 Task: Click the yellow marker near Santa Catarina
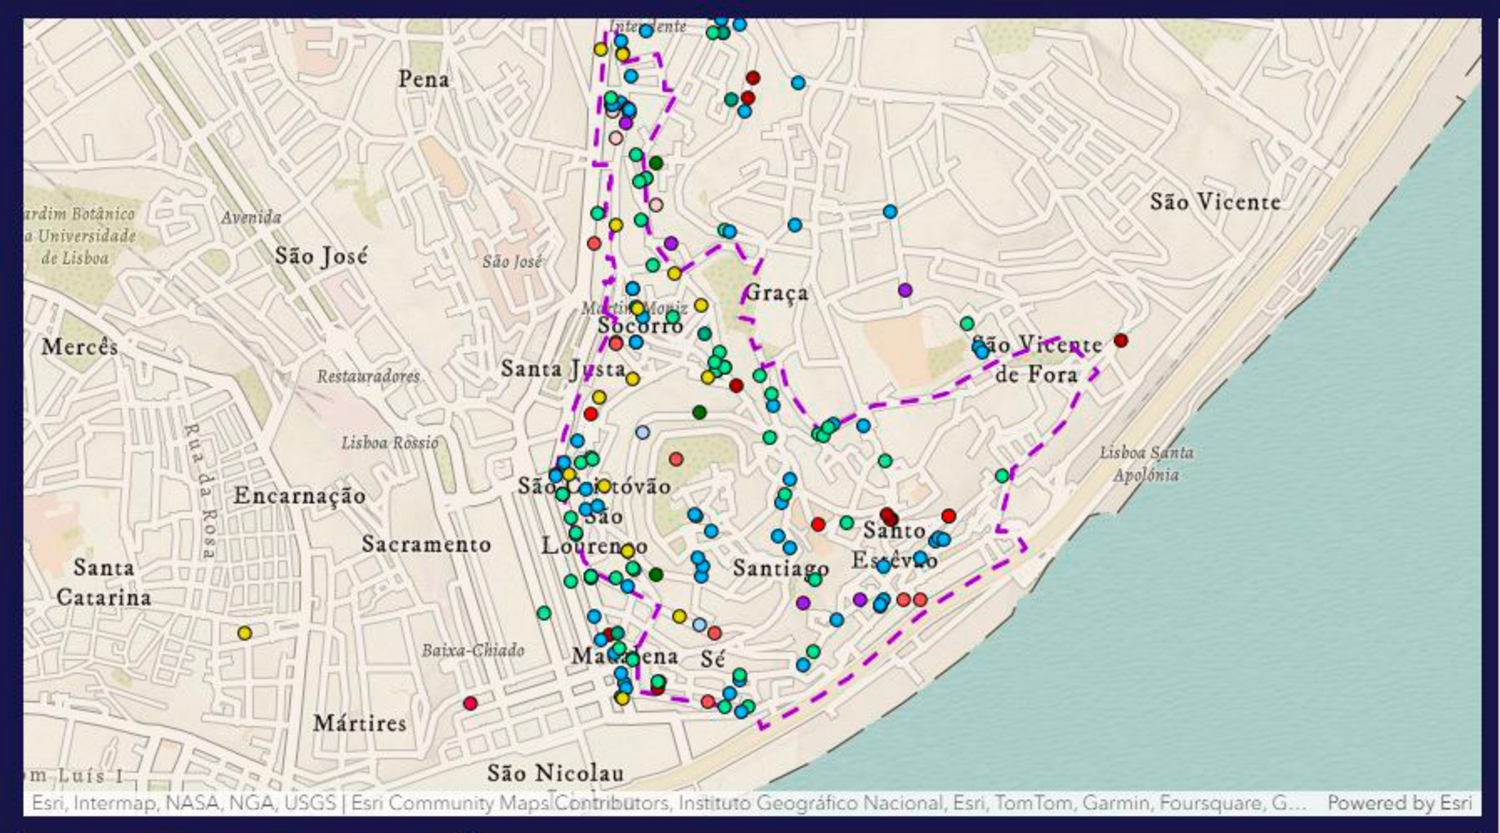click(244, 633)
